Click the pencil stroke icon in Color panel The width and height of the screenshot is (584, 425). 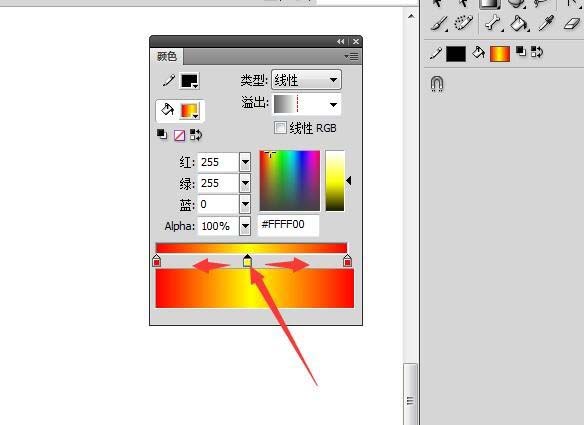click(x=169, y=80)
